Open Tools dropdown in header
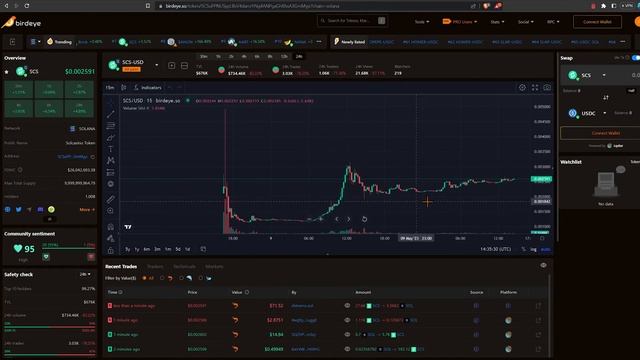The width and height of the screenshot is (640, 360). [422, 22]
